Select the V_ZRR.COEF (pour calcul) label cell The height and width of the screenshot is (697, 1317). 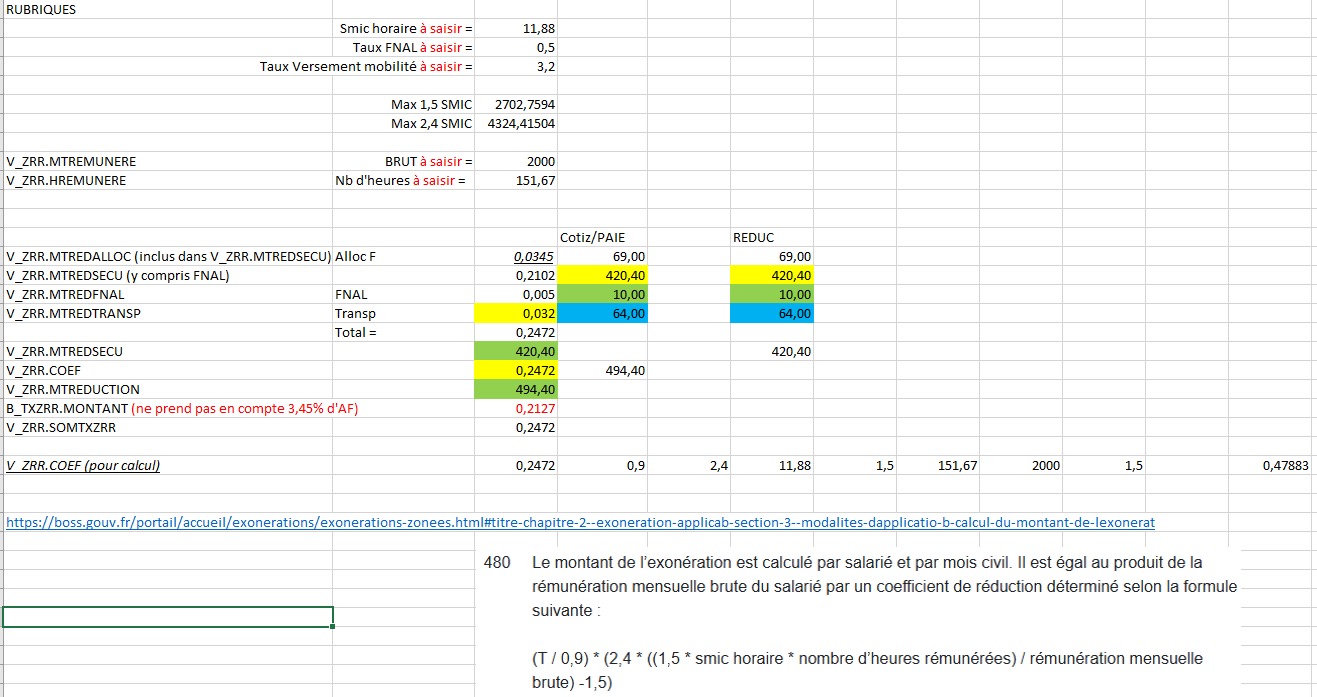coord(83,466)
